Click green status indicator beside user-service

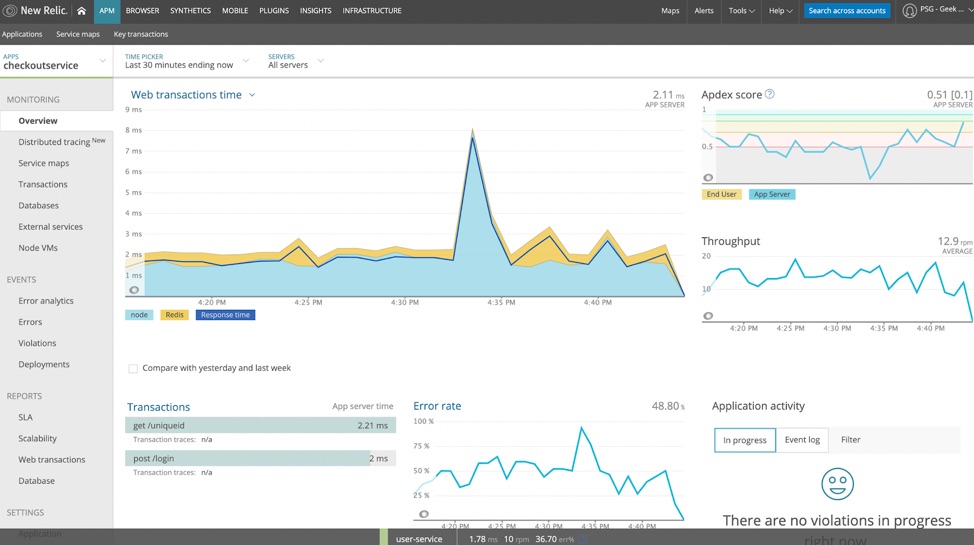click(384, 538)
